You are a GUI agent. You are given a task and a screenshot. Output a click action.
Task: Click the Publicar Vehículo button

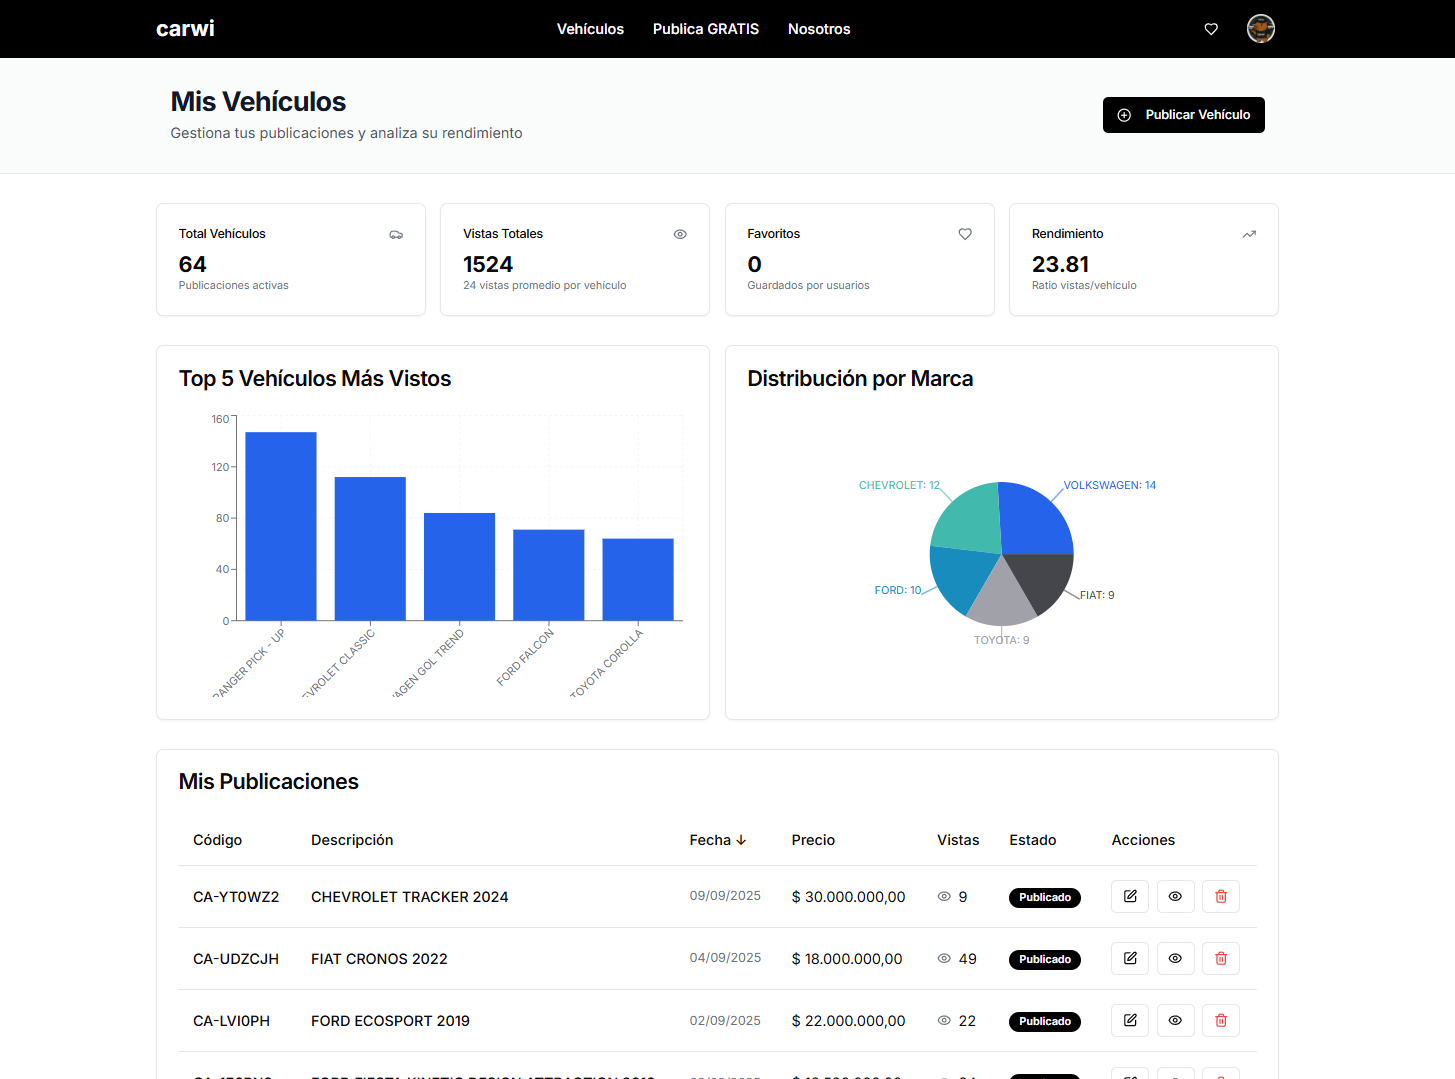(1184, 115)
